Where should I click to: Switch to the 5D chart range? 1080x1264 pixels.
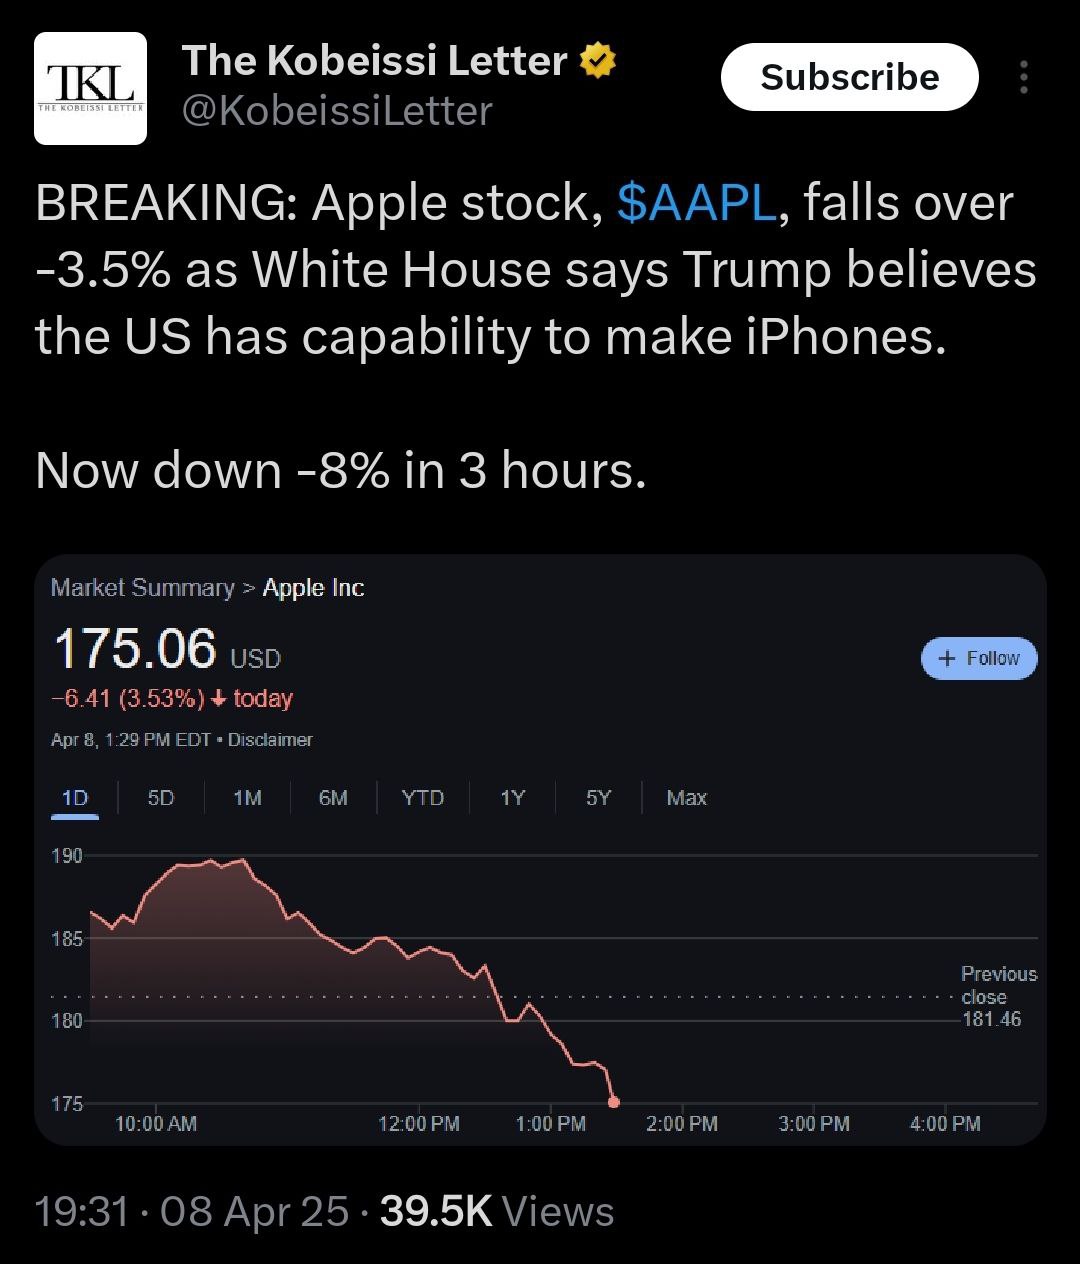click(x=160, y=798)
